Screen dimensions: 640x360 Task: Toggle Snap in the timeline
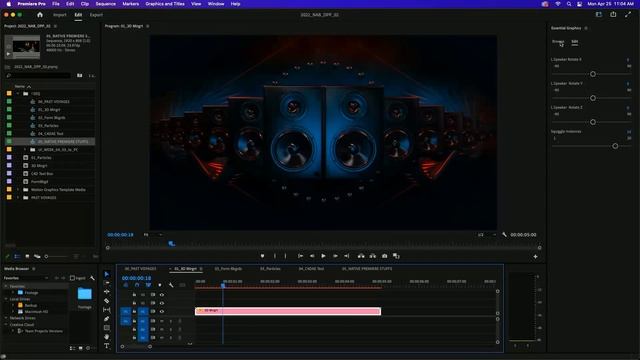[x=137, y=285]
